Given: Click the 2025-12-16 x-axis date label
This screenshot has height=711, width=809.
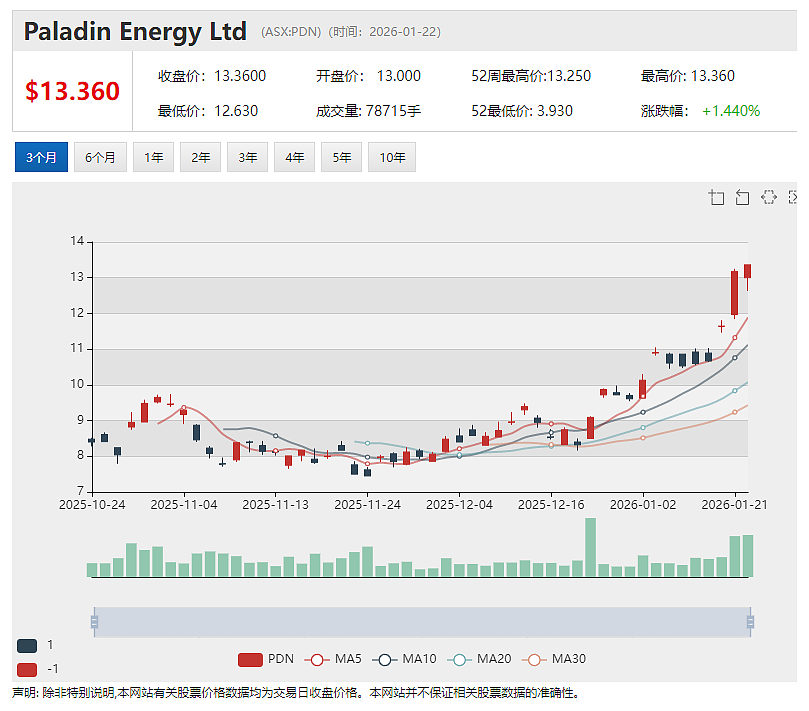Looking at the screenshot, I should pos(551,505).
